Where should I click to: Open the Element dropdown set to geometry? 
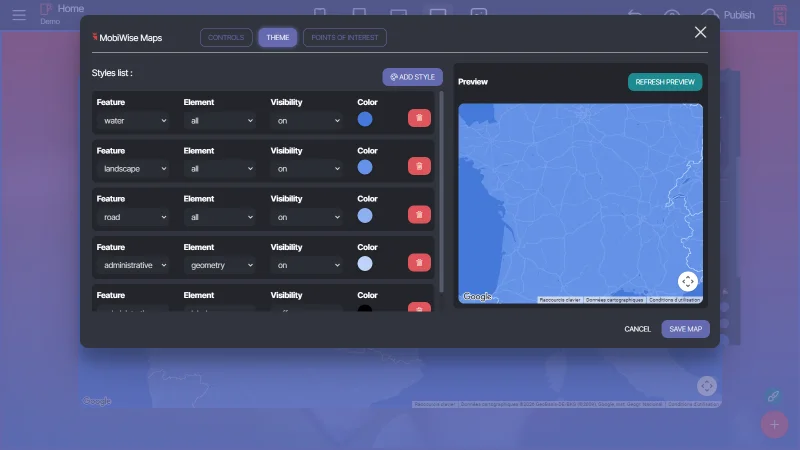pos(220,265)
